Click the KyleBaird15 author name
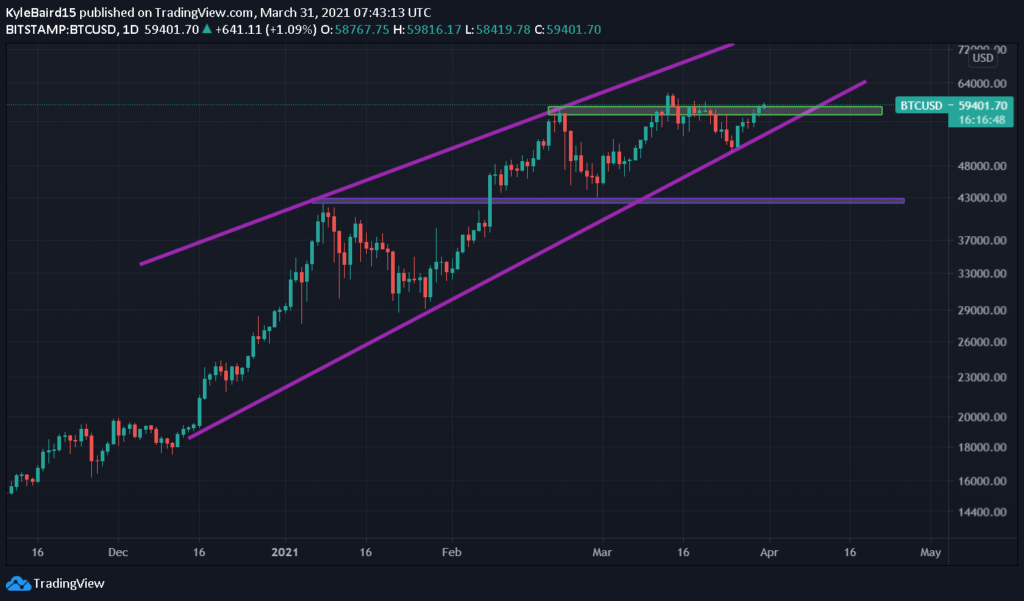The height and width of the screenshot is (601, 1024). click(40, 12)
